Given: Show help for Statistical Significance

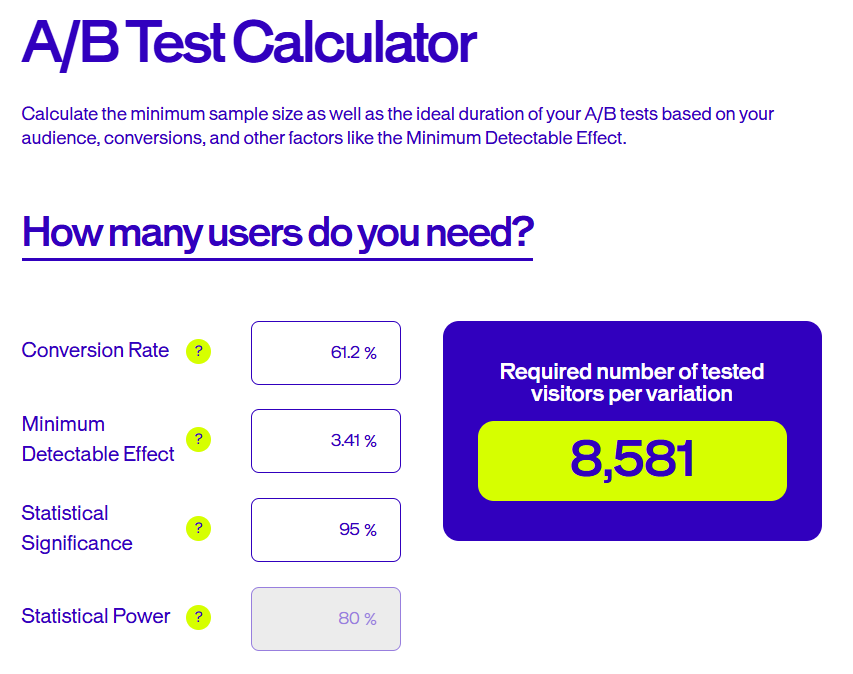Looking at the screenshot, I should (x=199, y=529).
